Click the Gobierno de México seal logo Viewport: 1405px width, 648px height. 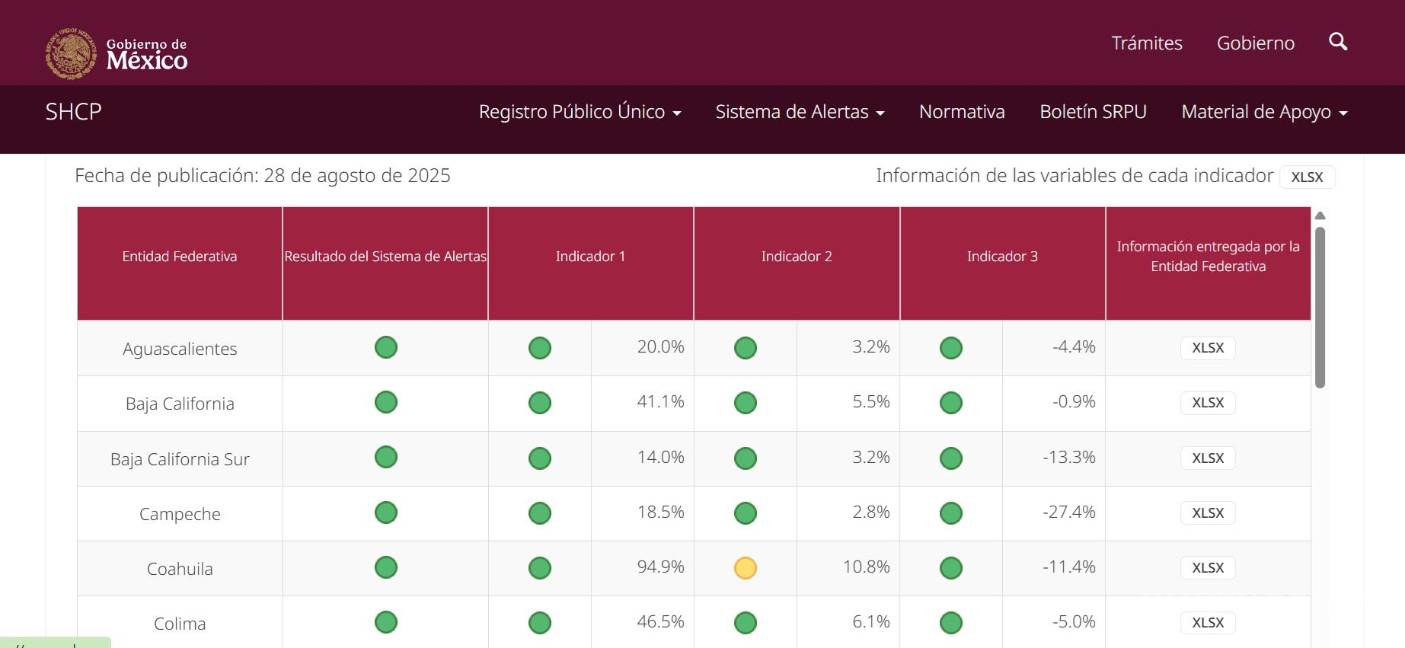70,45
